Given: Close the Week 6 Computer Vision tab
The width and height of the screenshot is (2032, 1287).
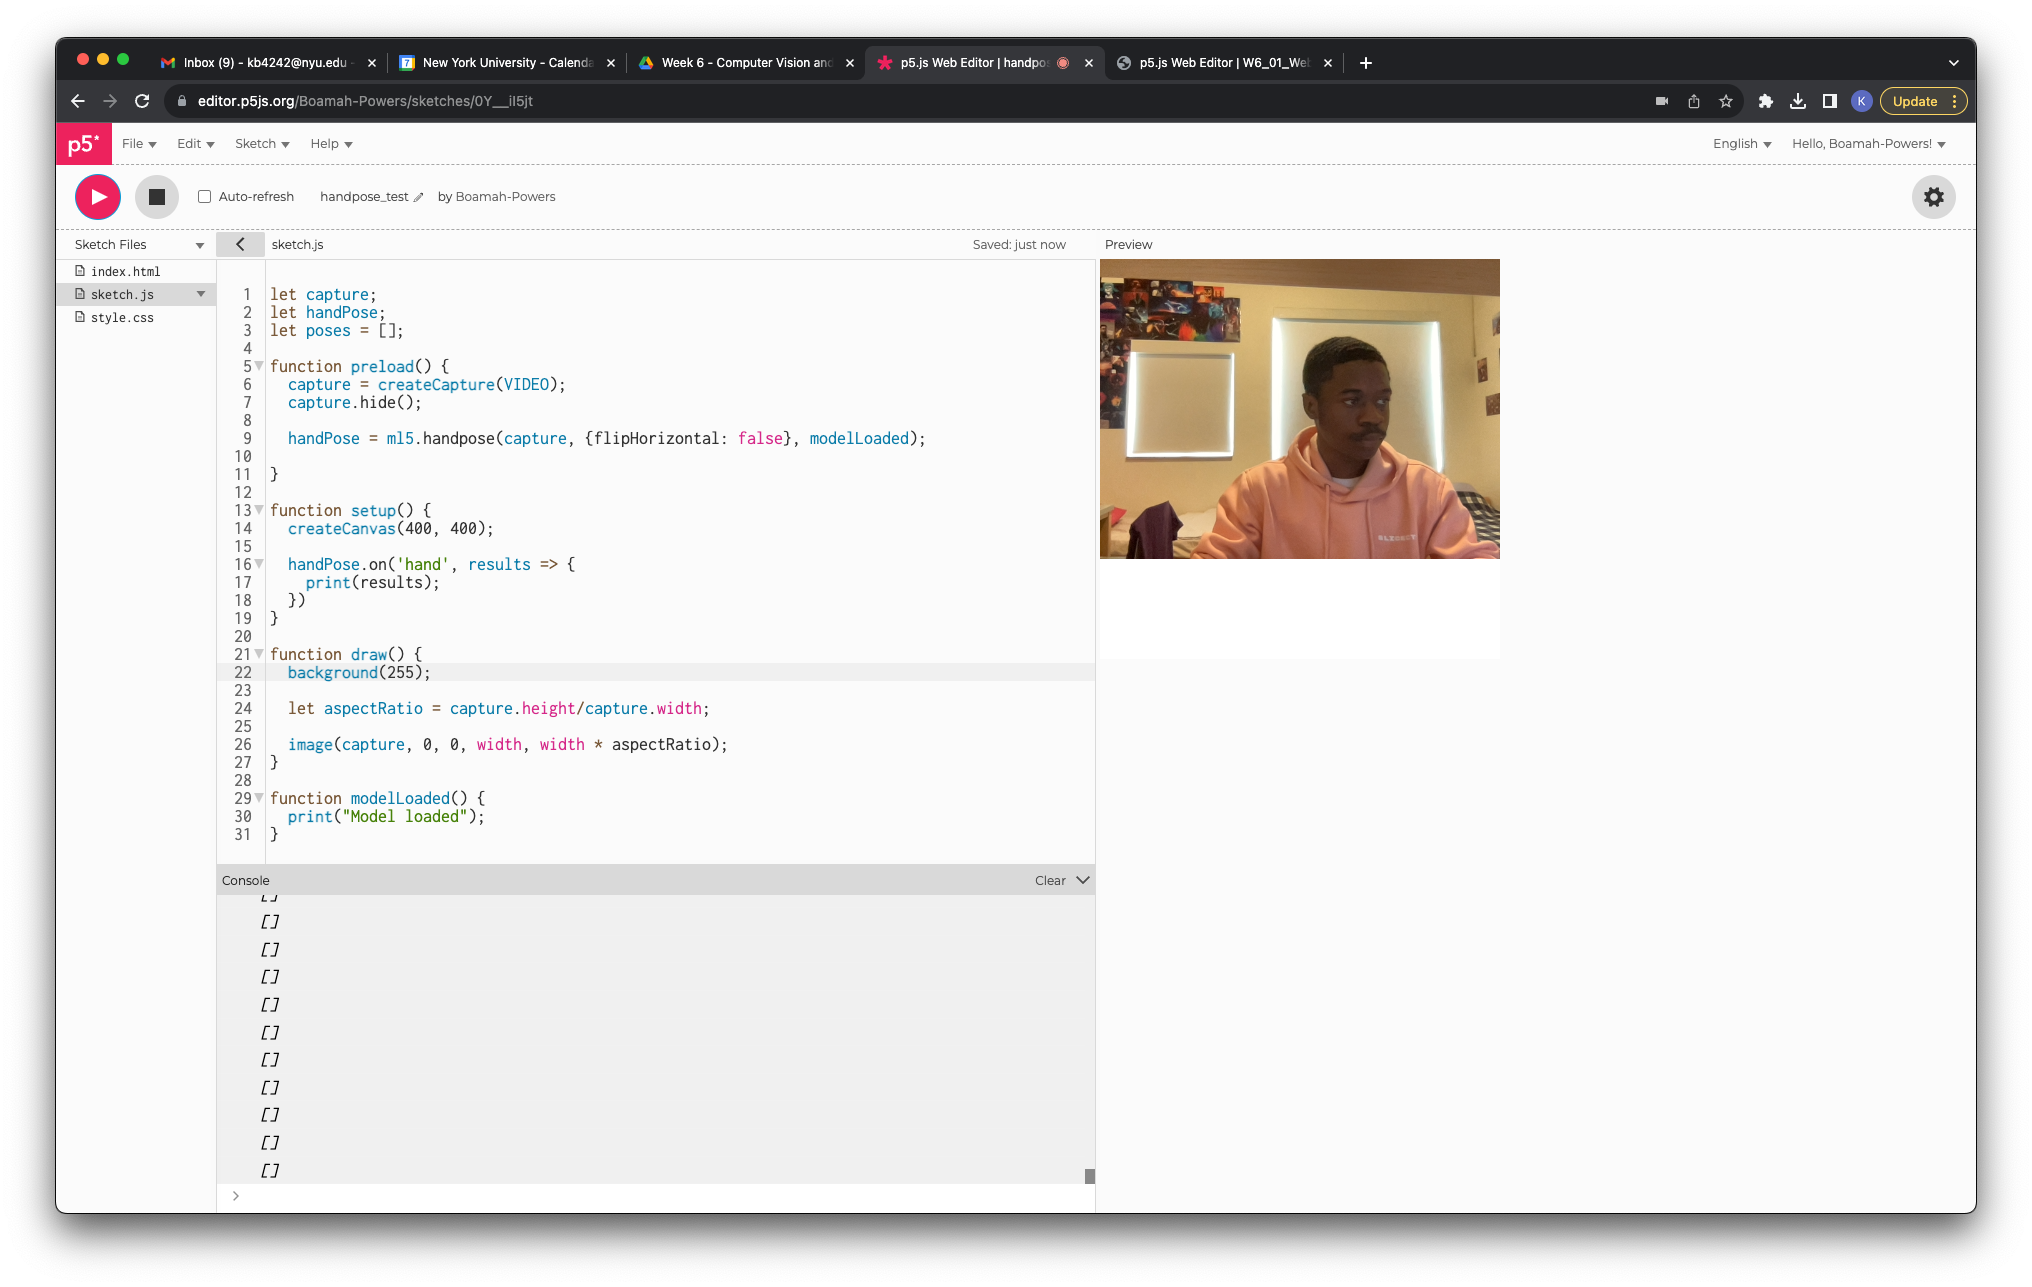Looking at the screenshot, I should (850, 63).
